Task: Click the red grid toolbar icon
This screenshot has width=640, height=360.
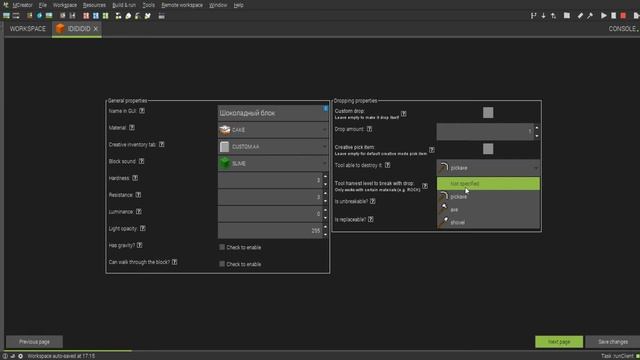Action: (x=86, y=16)
